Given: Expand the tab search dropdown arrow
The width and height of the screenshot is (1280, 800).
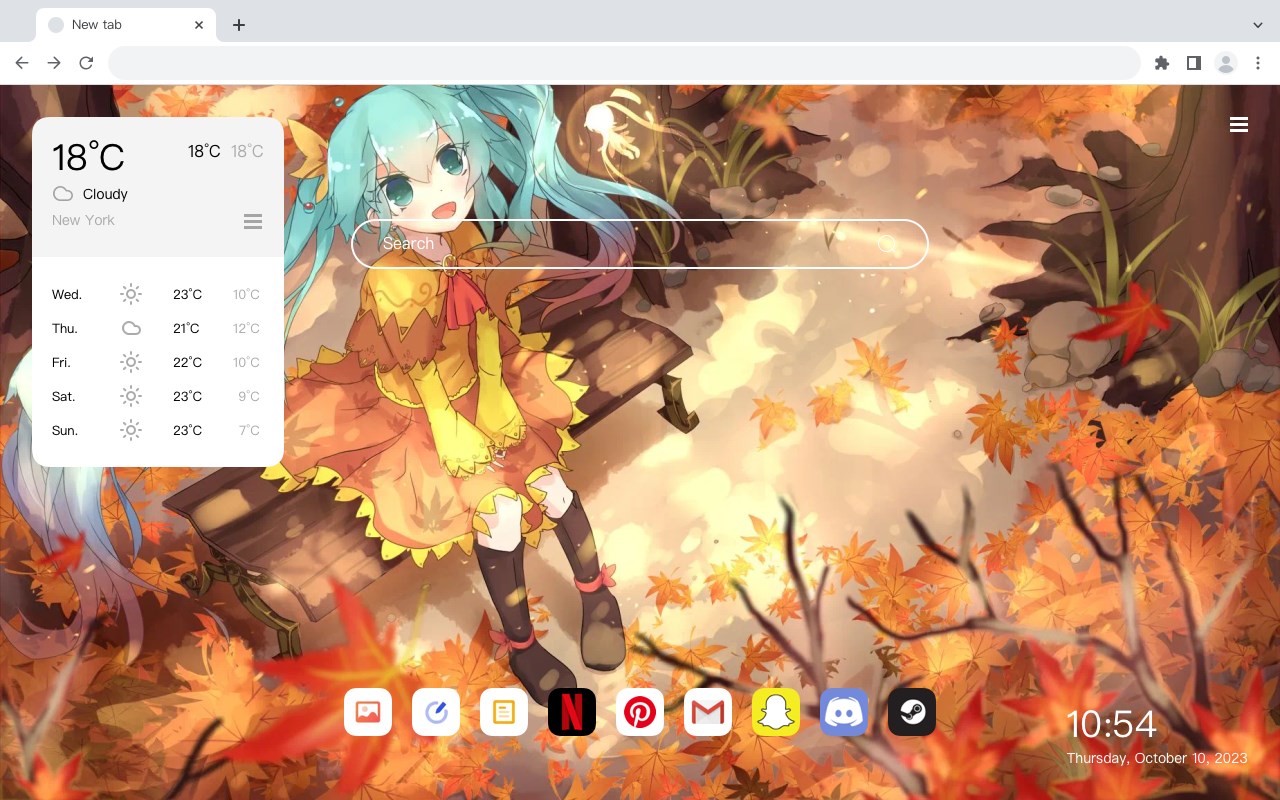Looking at the screenshot, I should tap(1258, 25).
